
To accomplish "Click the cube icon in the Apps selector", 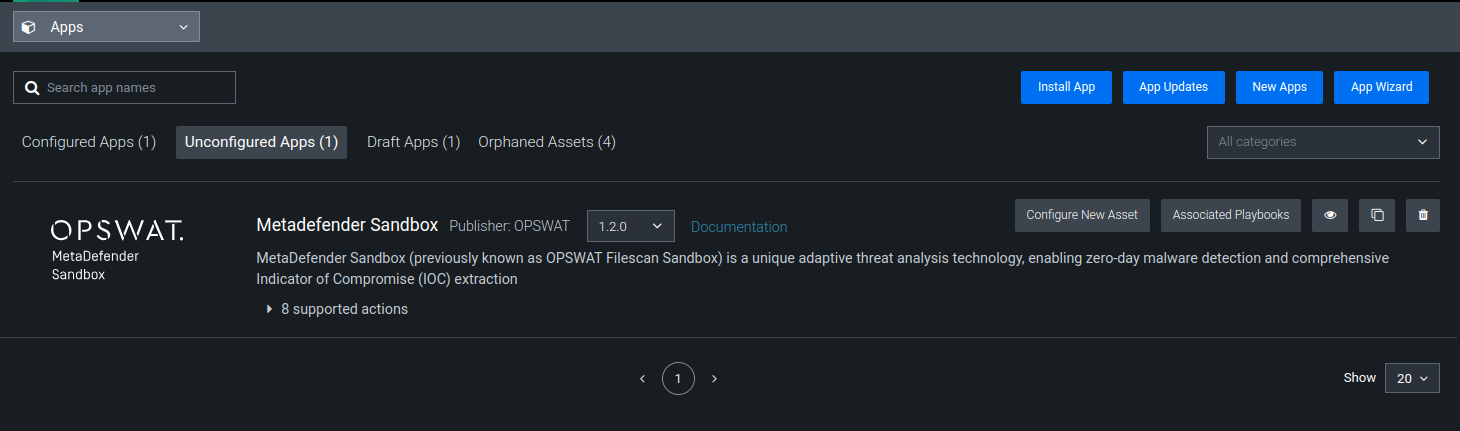I will point(29,27).
